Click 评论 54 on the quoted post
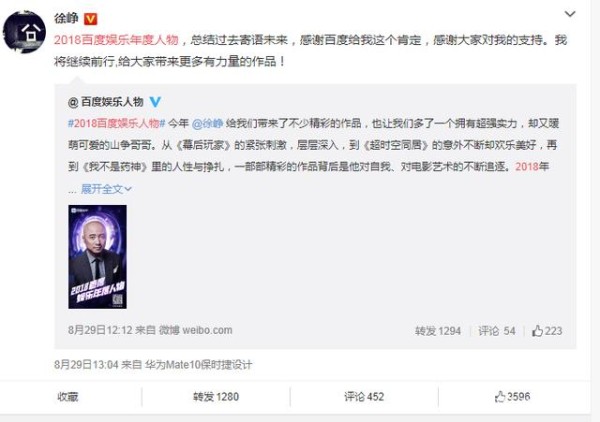The width and height of the screenshot is (600, 422). click(497, 331)
